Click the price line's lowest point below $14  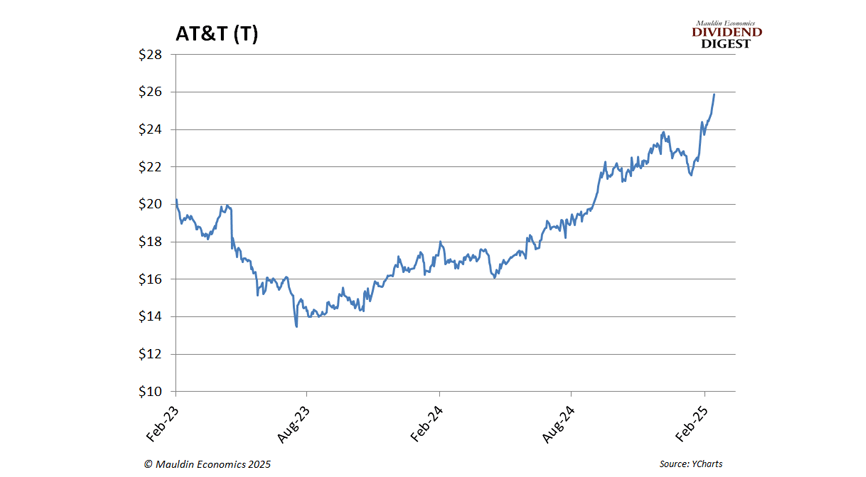(297, 327)
